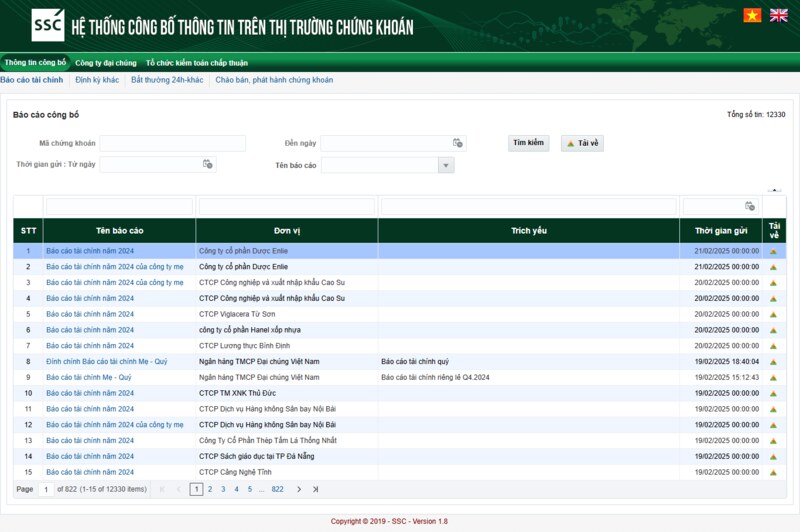
Task: Go to page 5
Action: coord(249,489)
